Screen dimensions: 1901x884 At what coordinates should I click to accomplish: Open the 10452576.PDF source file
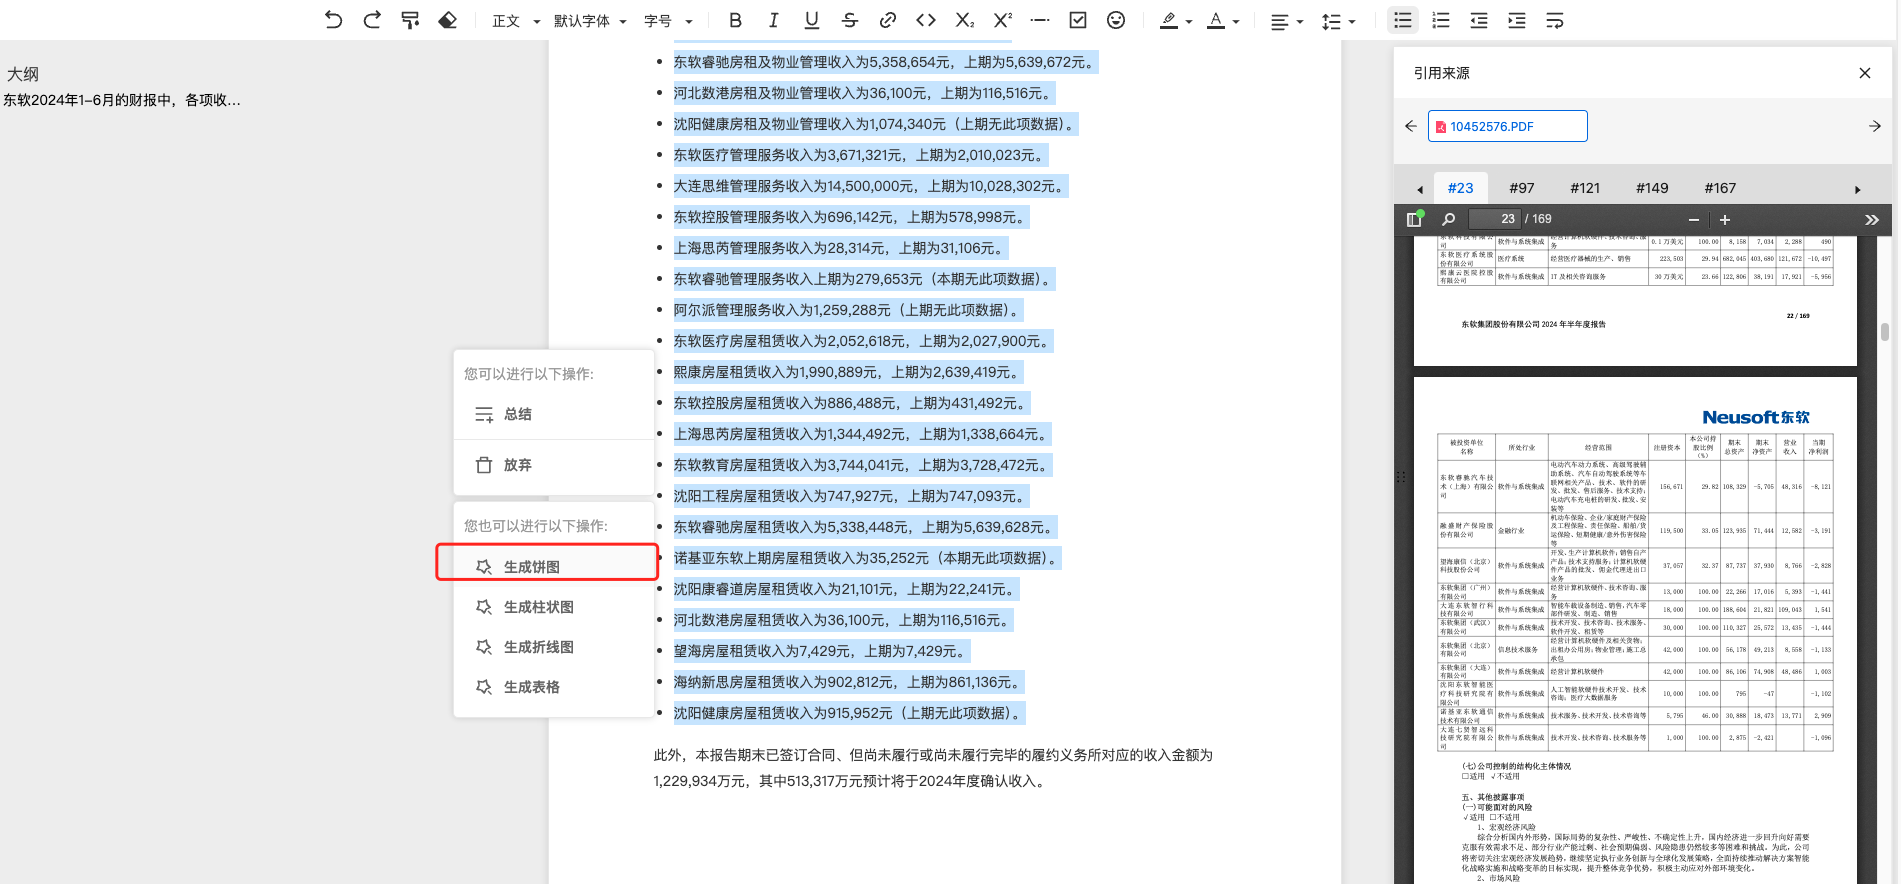(x=1507, y=126)
